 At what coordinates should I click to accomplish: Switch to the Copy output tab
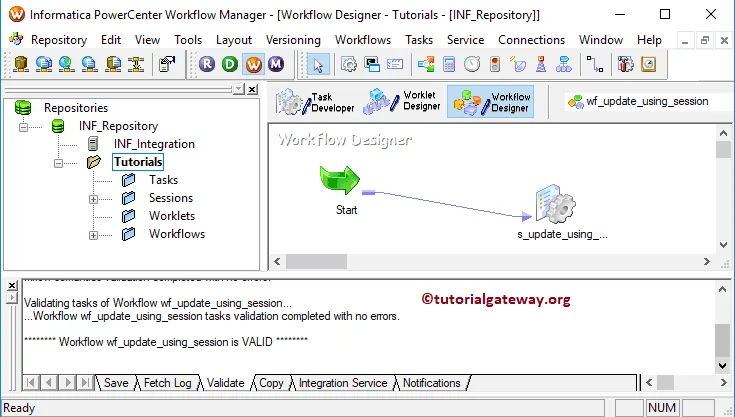click(x=271, y=383)
